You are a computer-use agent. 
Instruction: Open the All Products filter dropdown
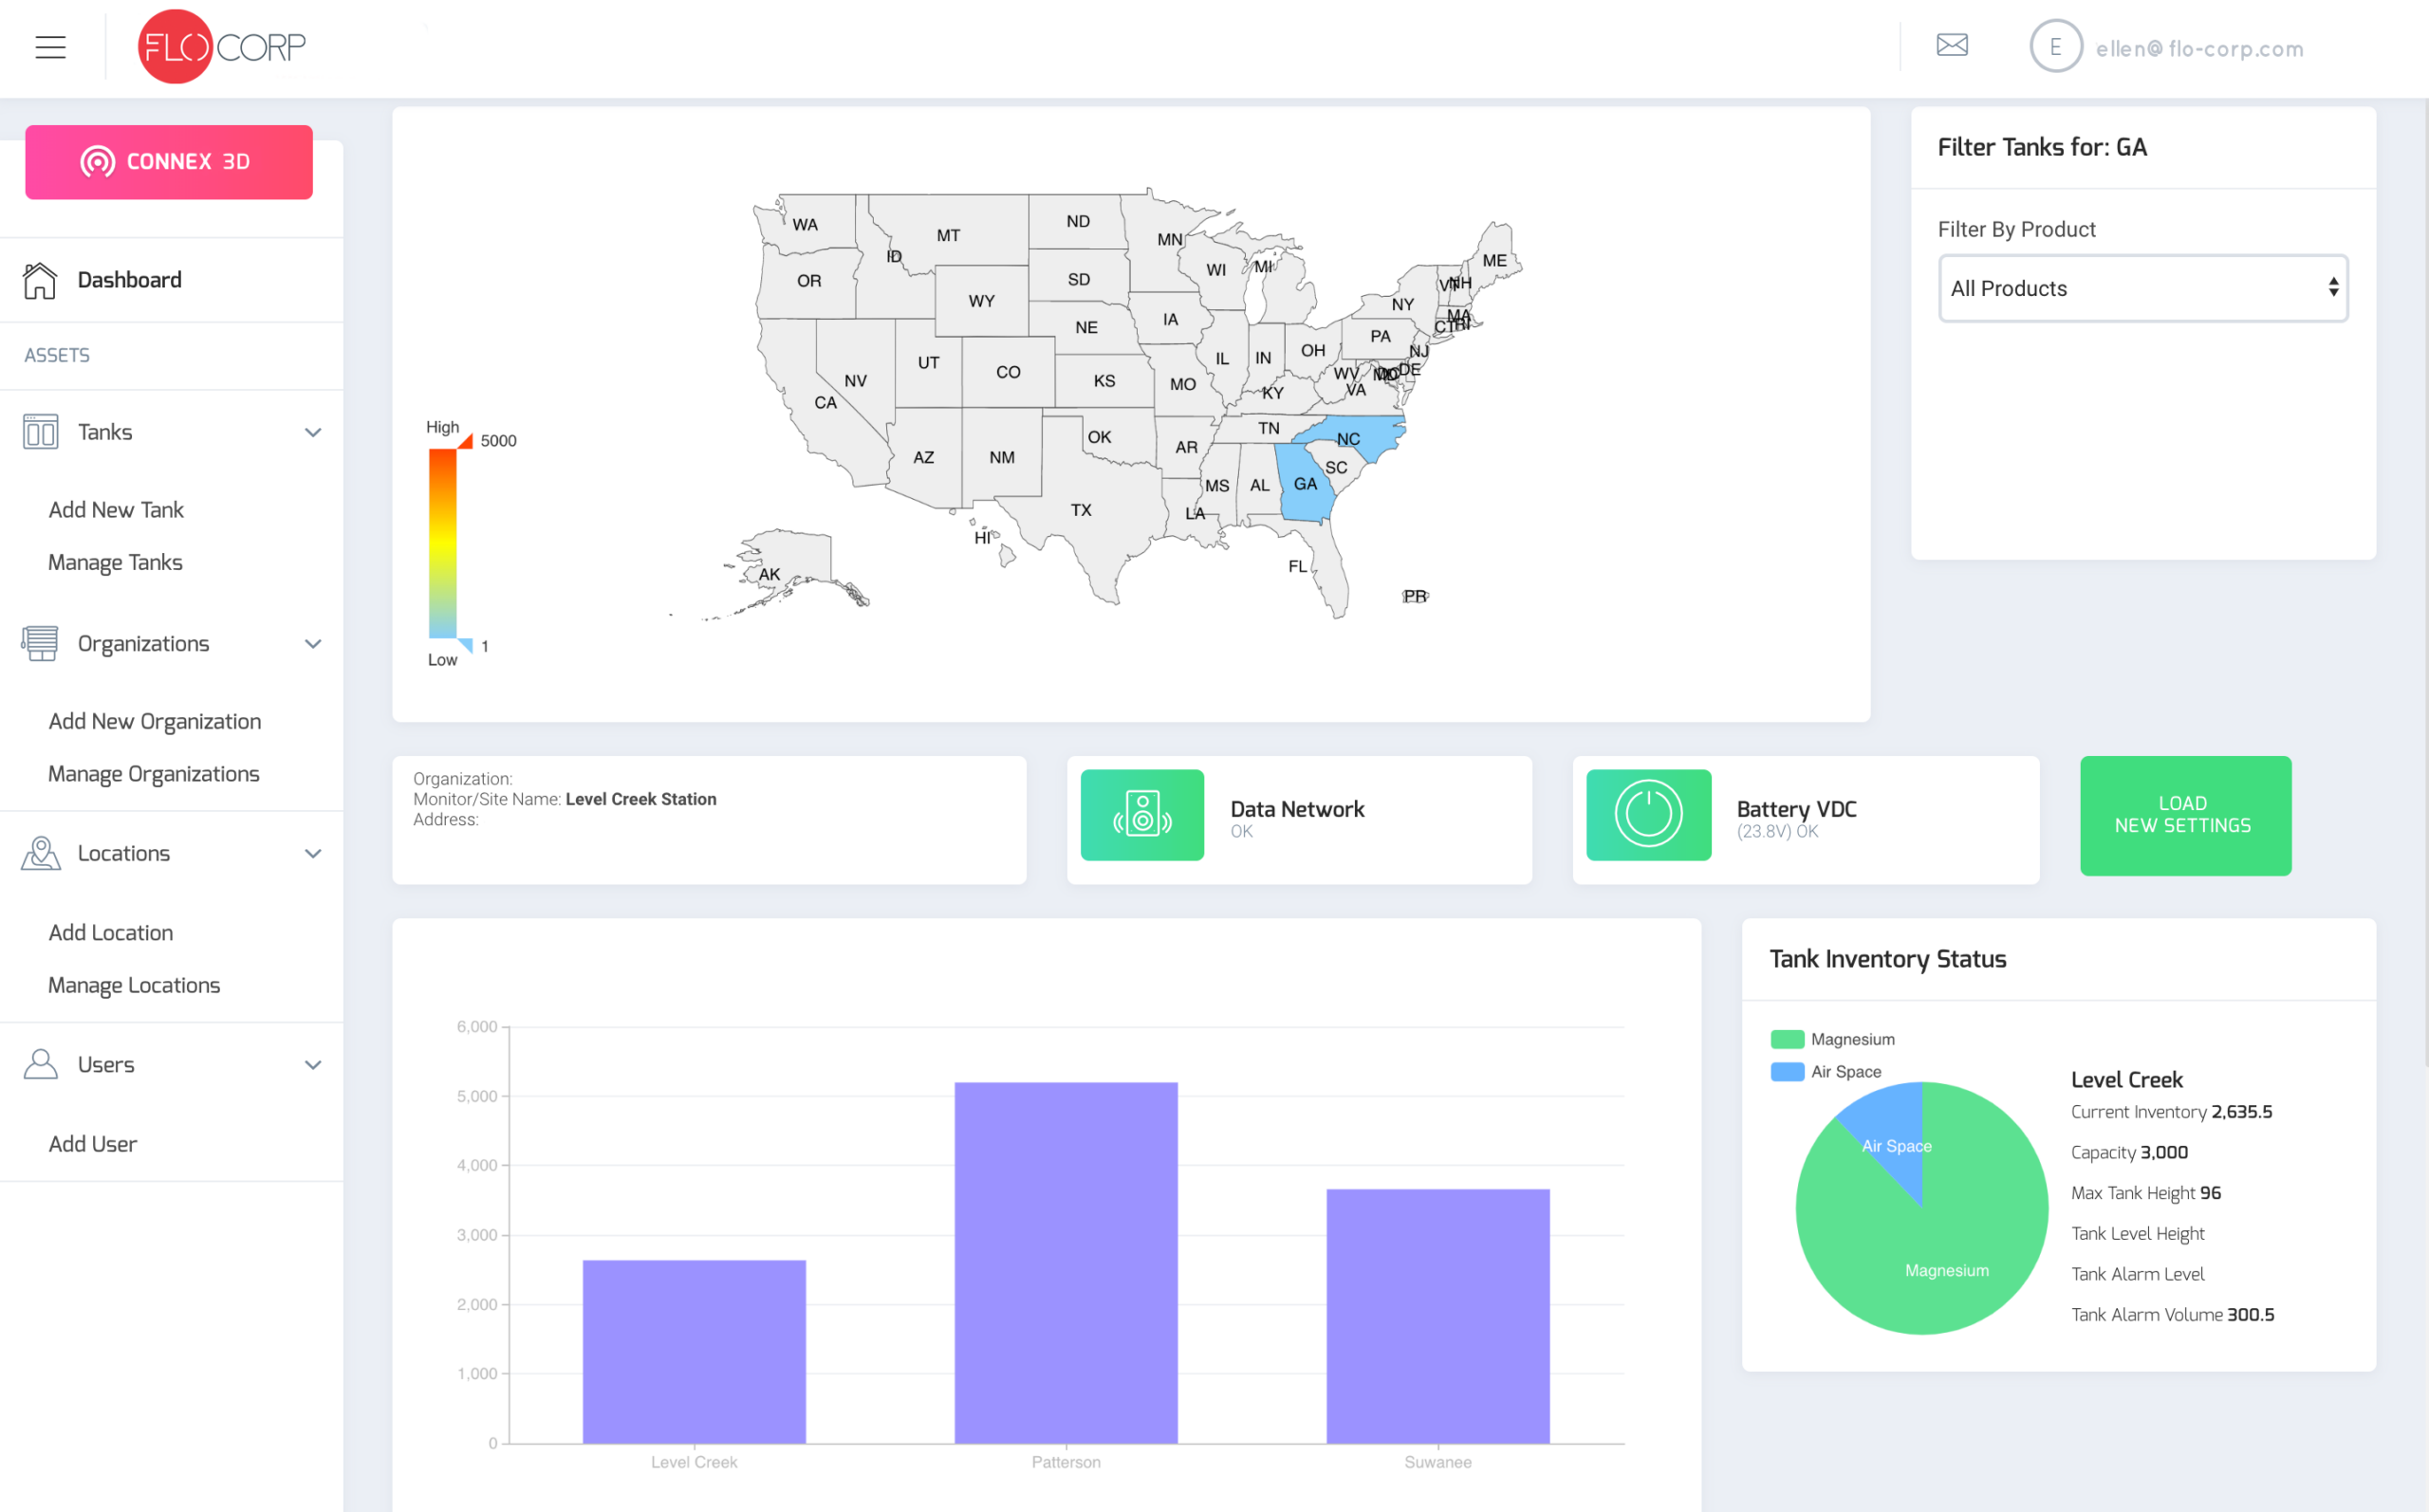pyautogui.click(x=2142, y=288)
